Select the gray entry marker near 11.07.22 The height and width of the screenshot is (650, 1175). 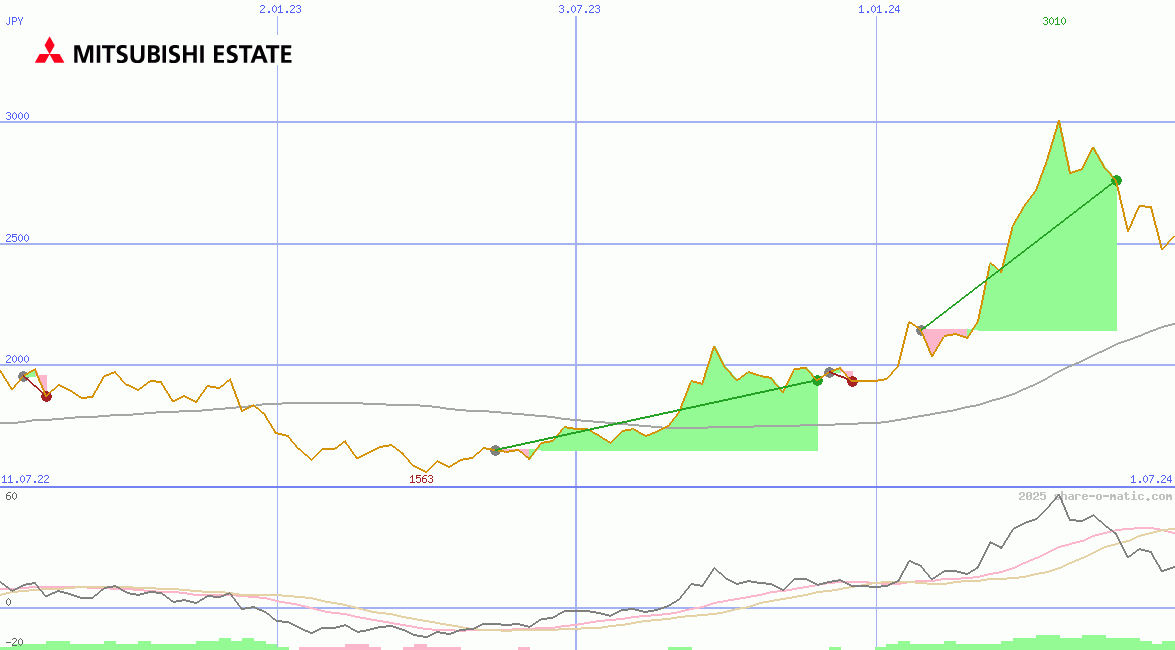coord(23,376)
